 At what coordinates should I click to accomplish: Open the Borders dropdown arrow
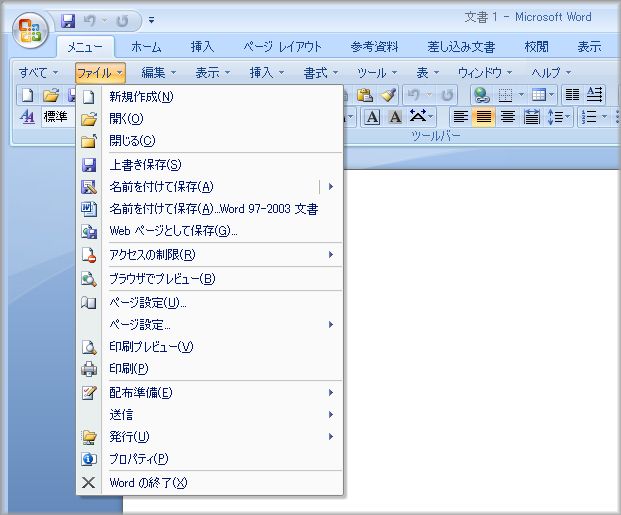click(521, 95)
